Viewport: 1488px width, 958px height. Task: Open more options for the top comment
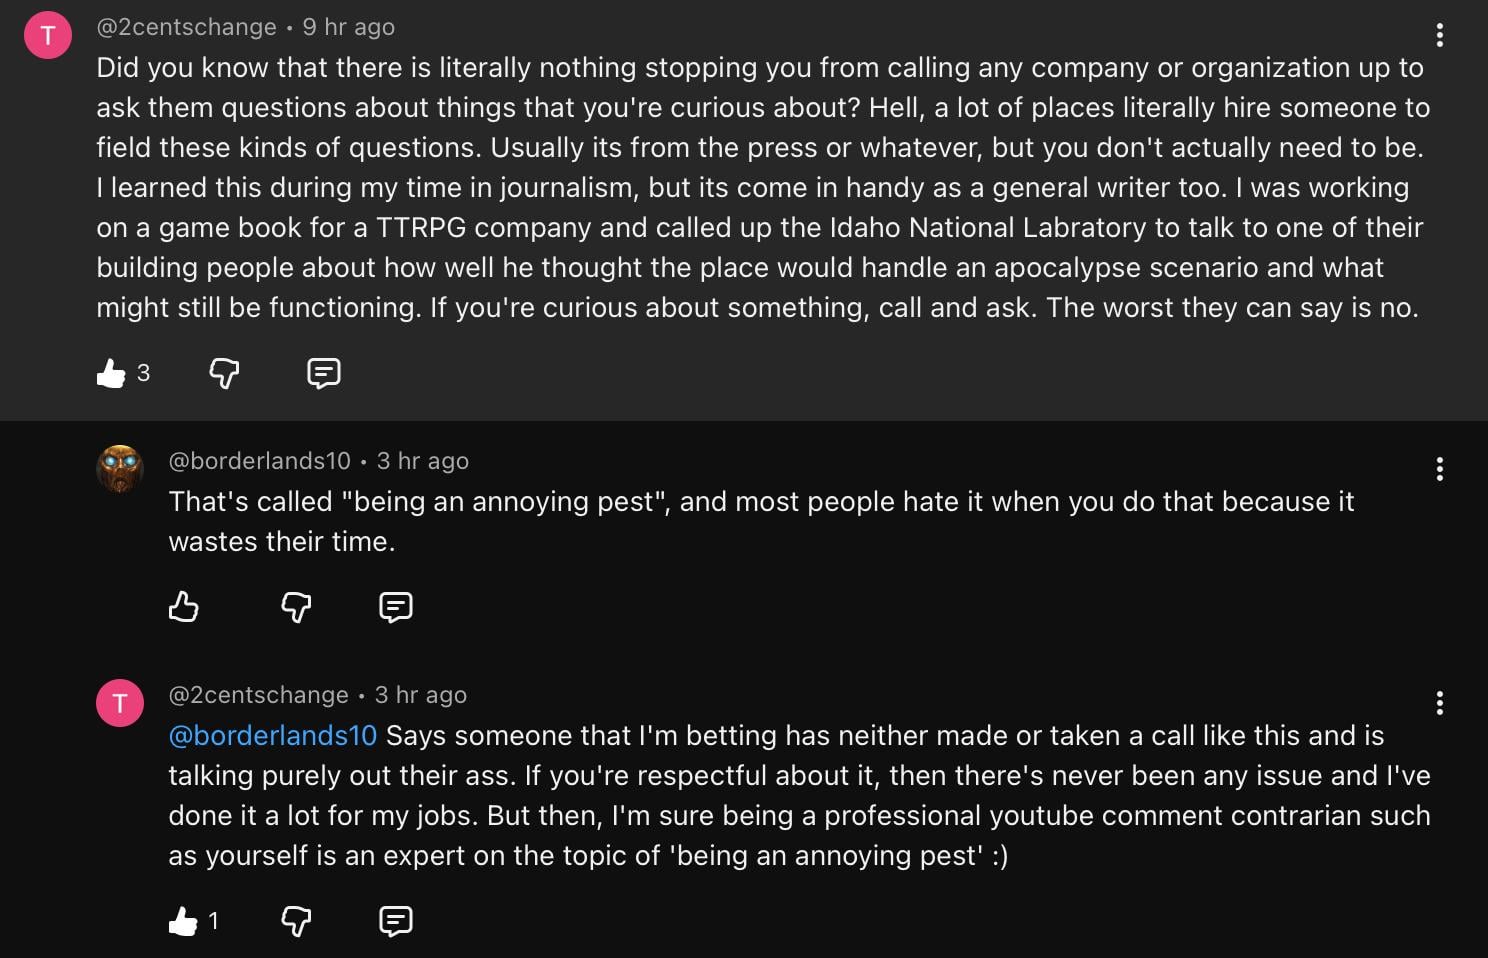coord(1439,36)
